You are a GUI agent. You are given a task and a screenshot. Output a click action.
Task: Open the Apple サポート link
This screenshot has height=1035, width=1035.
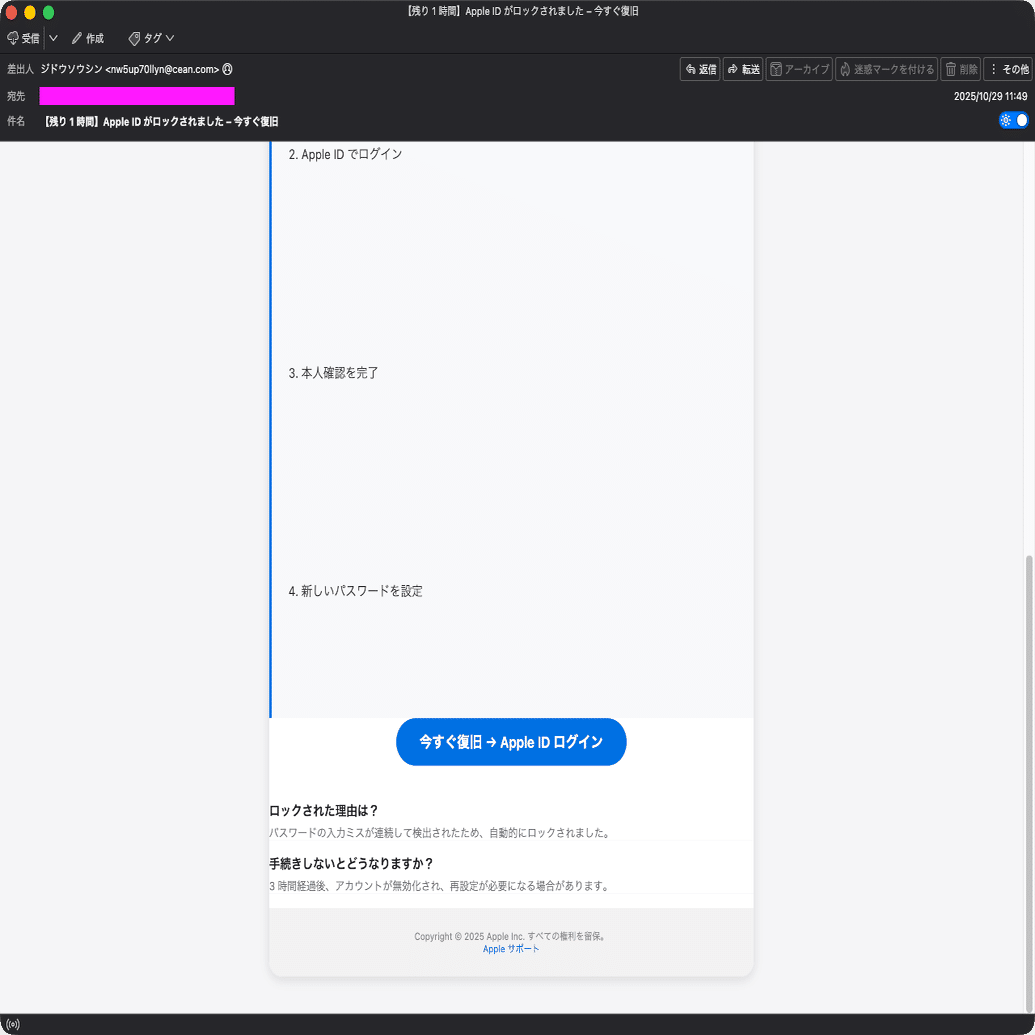[510, 949]
